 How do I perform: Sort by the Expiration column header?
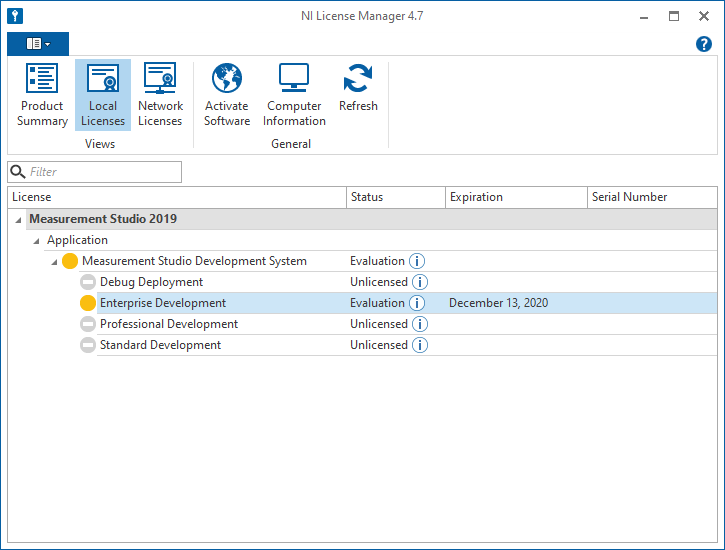[x=516, y=197]
